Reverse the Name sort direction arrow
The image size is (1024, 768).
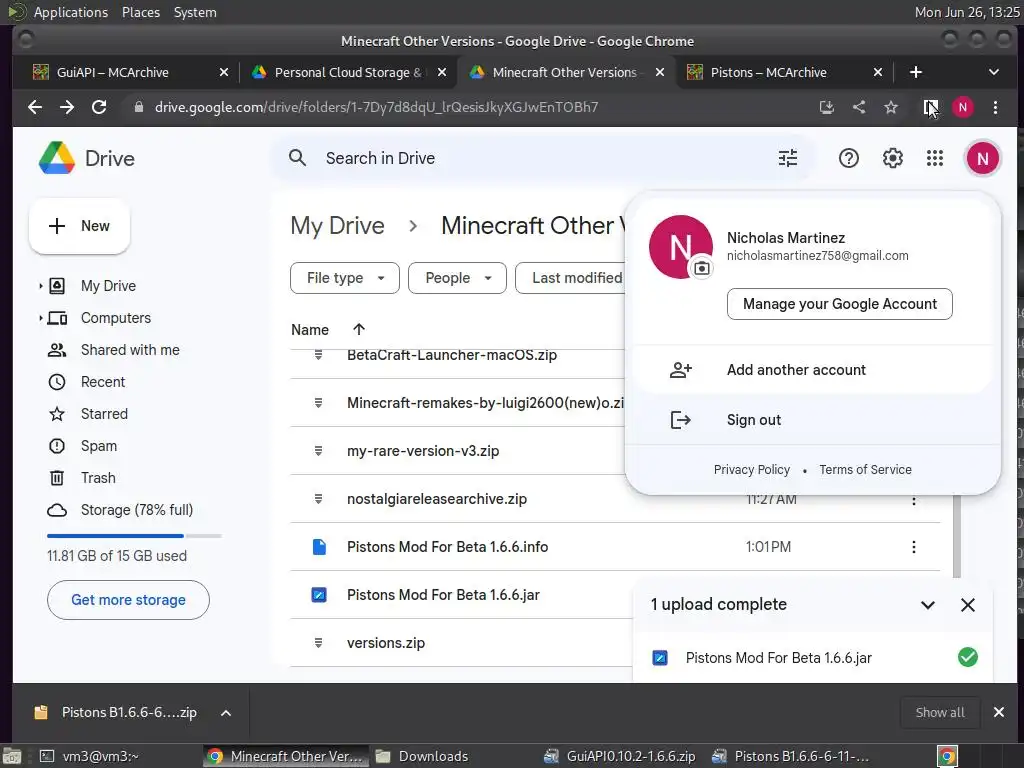pos(359,330)
